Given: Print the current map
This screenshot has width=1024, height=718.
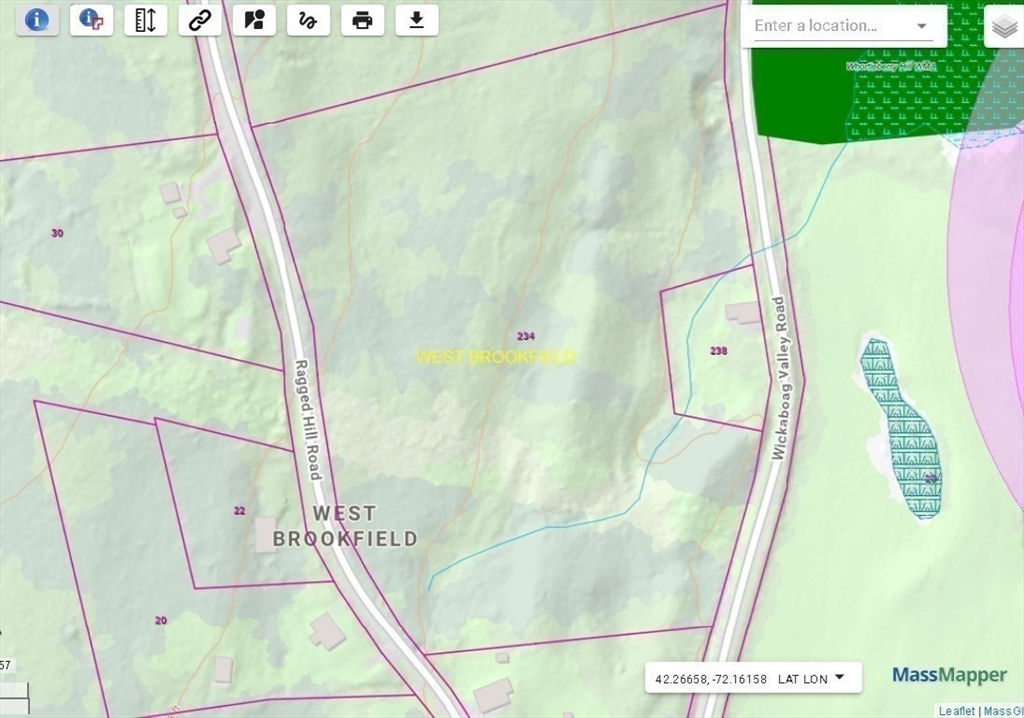Looking at the screenshot, I should point(362,20).
